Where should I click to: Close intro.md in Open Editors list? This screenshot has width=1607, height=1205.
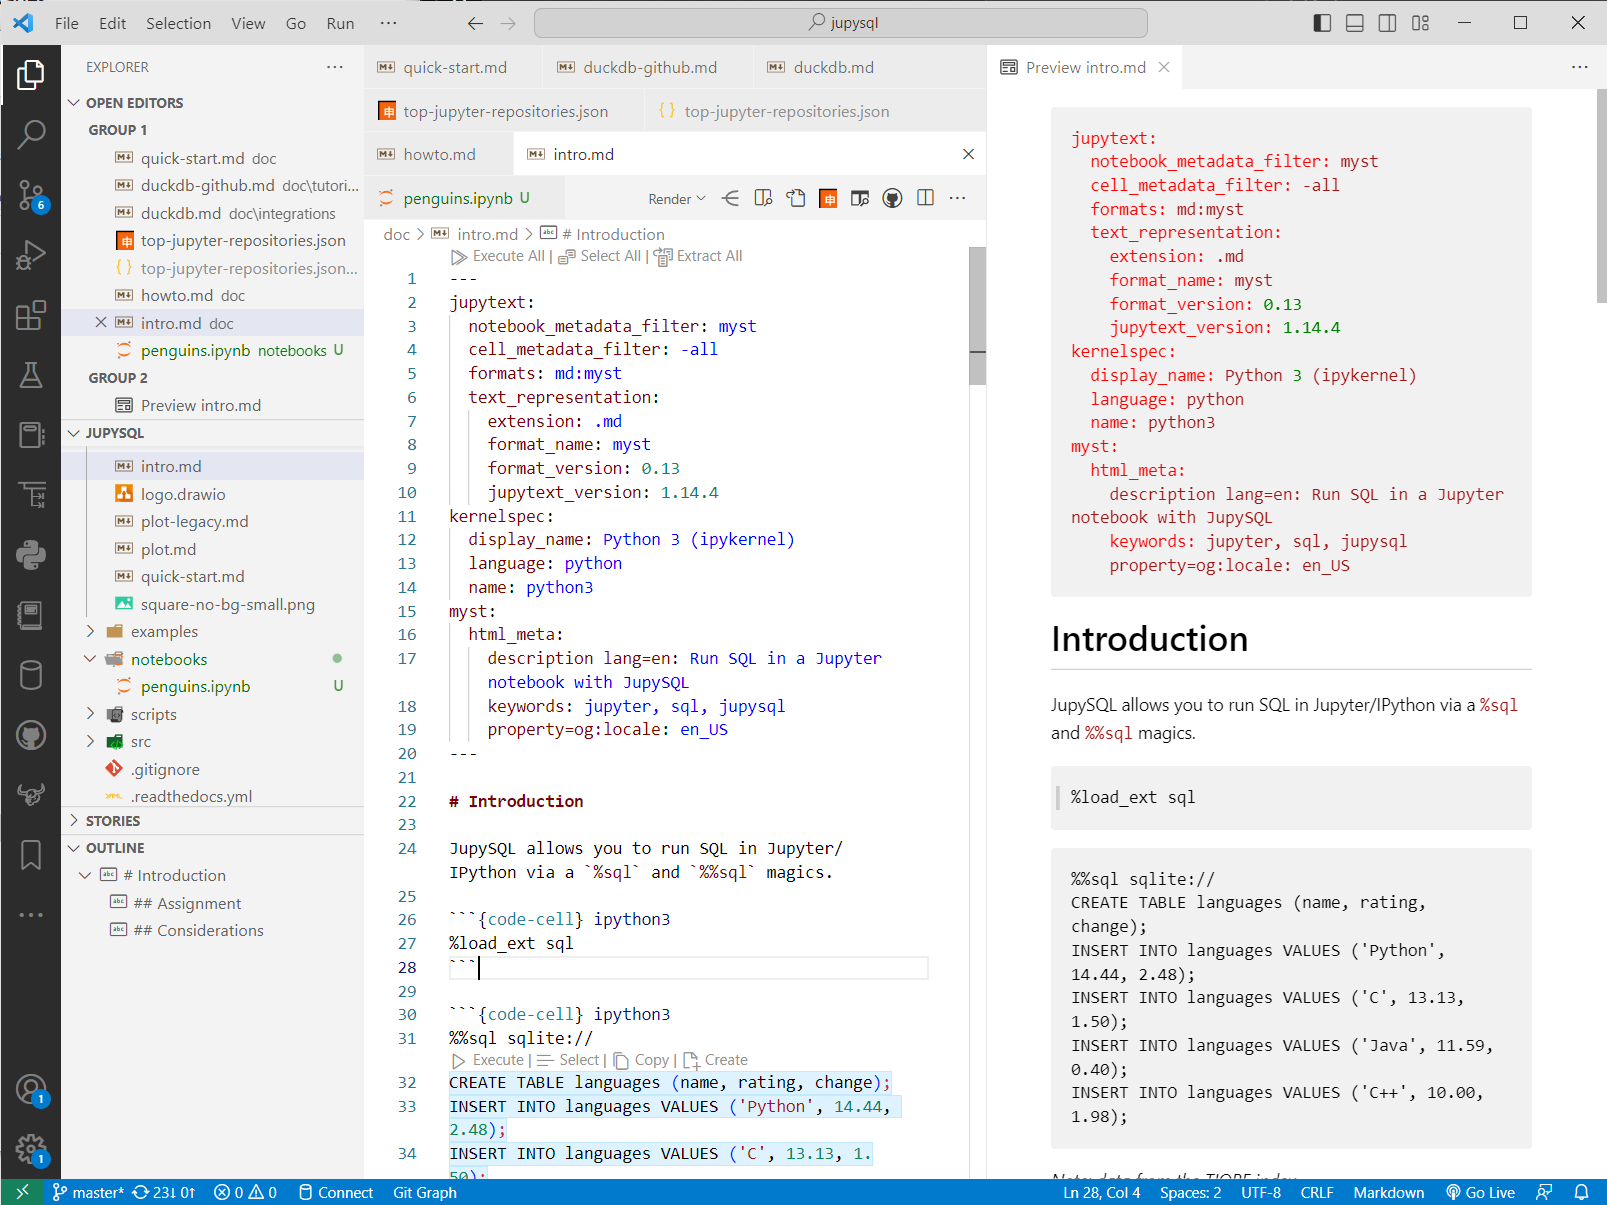point(101,323)
